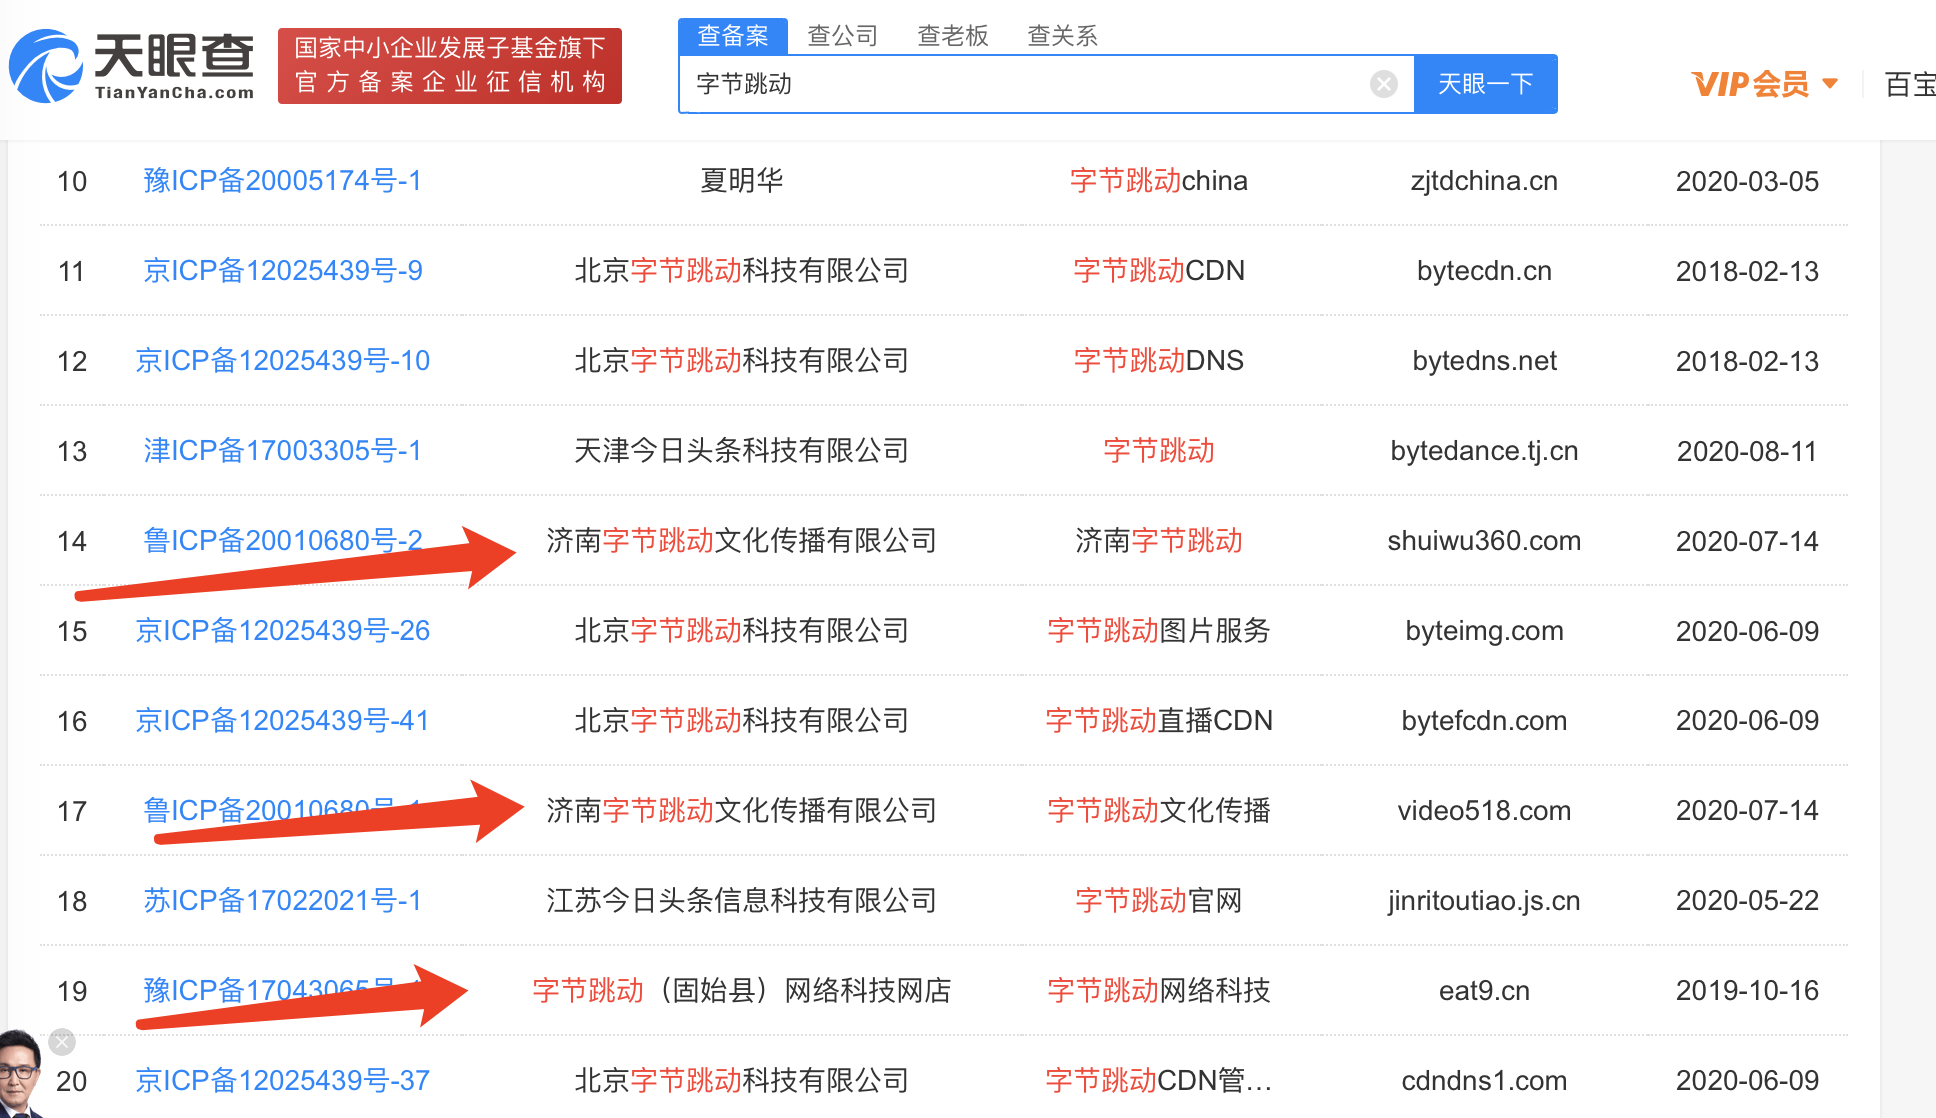The width and height of the screenshot is (1936, 1118).
Task: Click the VIP会员 label
Action: coord(1750,84)
